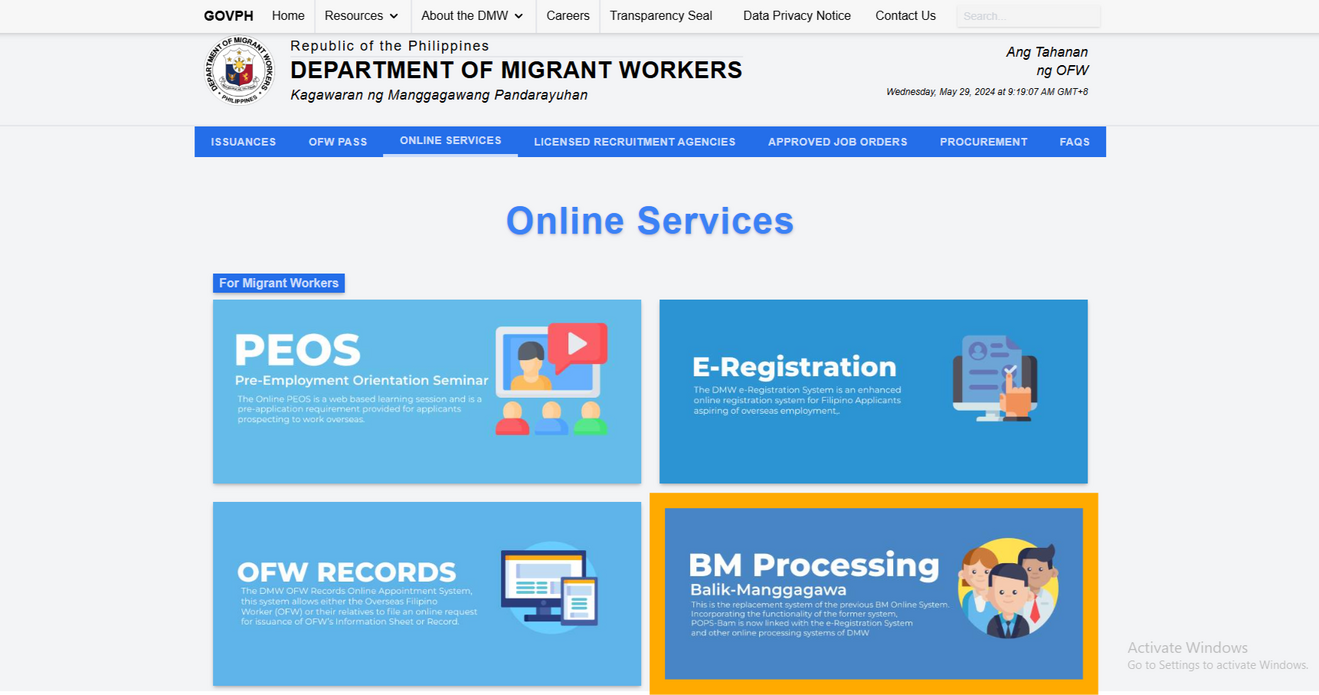1319x695 pixels.
Task: Click the Wednesday, May 29, 2024 timestamp
Action: (x=987, y=92)
